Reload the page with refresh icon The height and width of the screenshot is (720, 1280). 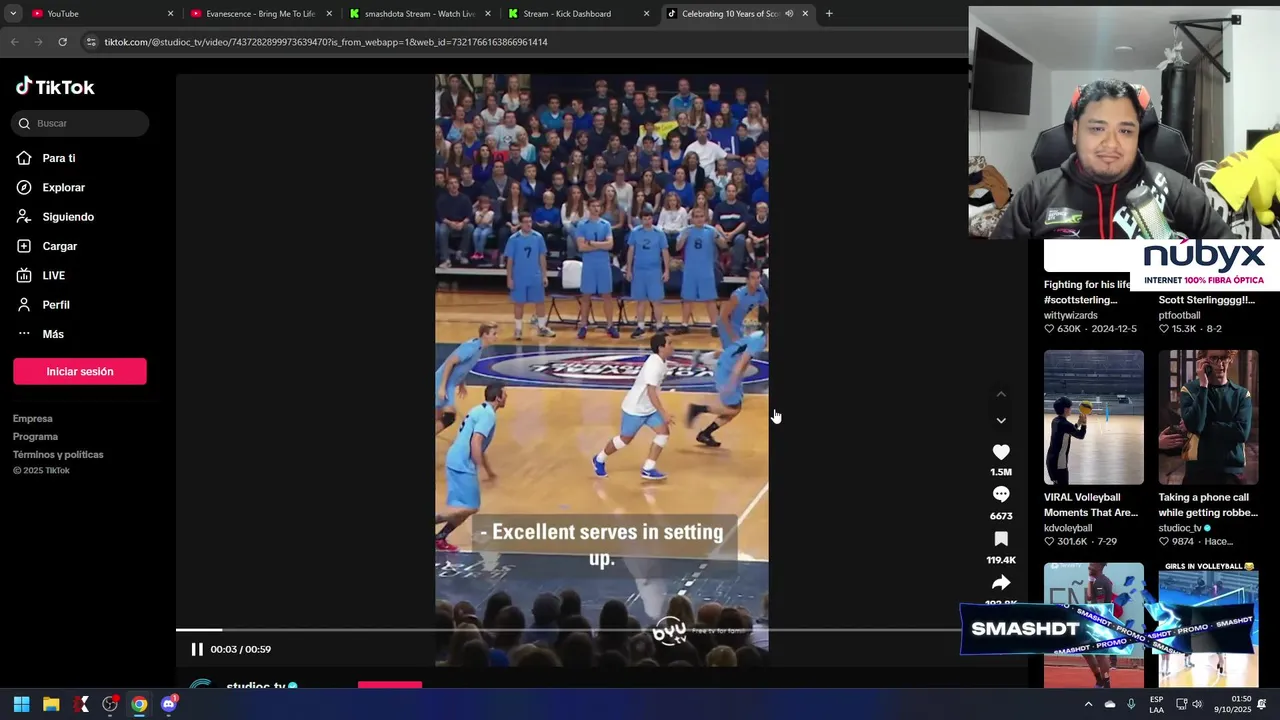pyautogui.click(x=62, y=42)
